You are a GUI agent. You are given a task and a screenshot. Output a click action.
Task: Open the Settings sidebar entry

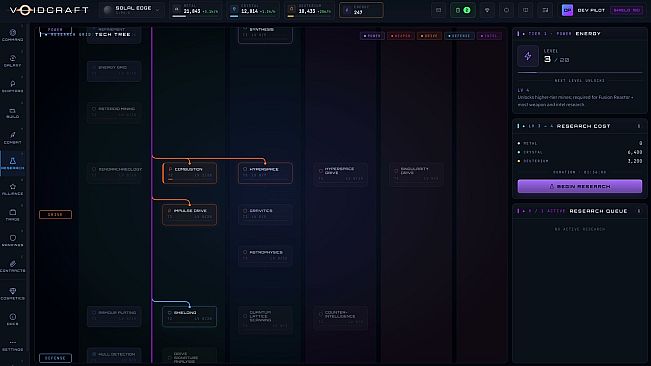pos(12,345)
